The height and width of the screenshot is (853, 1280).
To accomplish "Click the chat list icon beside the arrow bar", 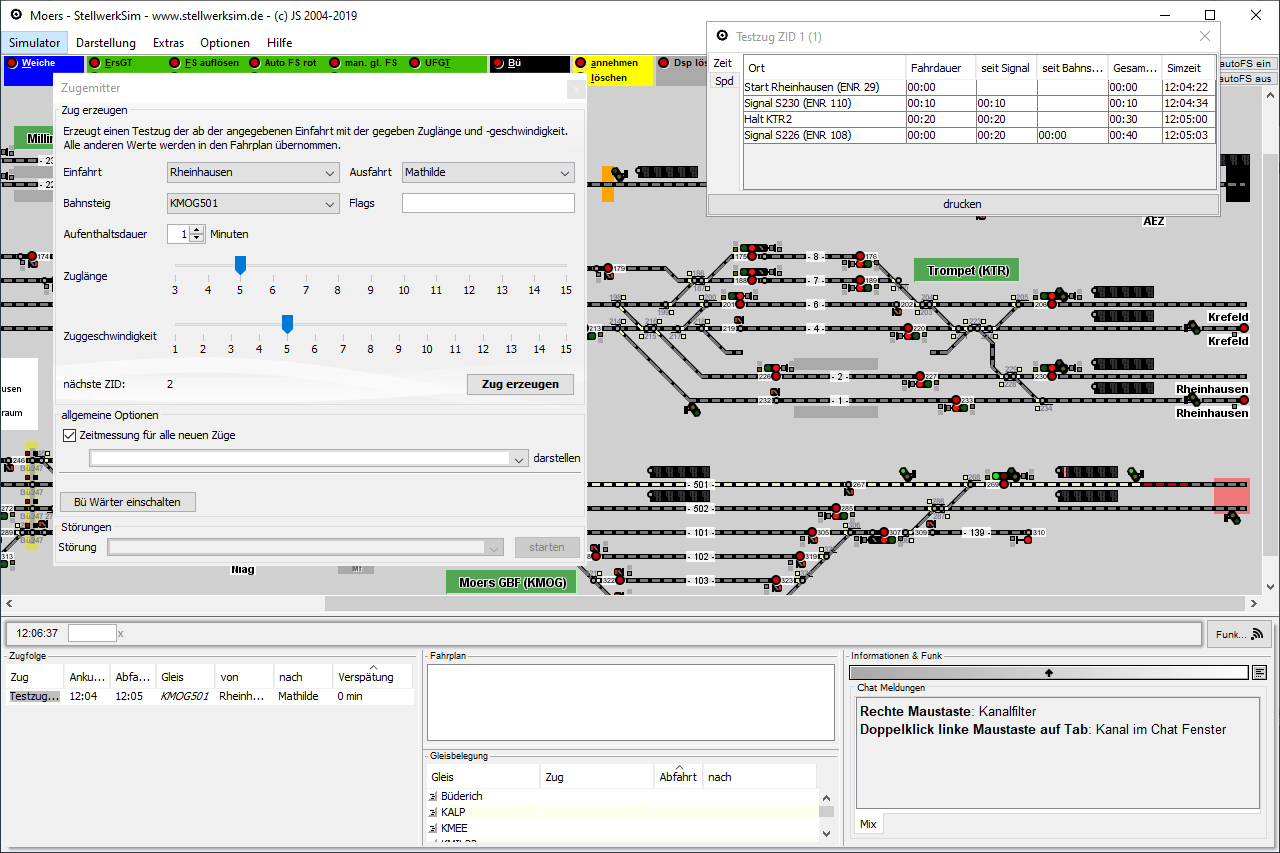I will [1259, 673].
